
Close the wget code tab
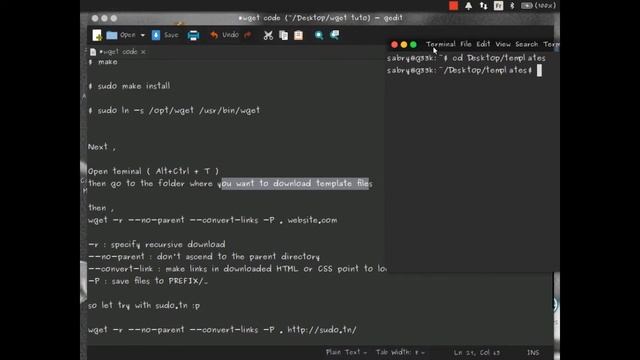click(x=143, y=52)
